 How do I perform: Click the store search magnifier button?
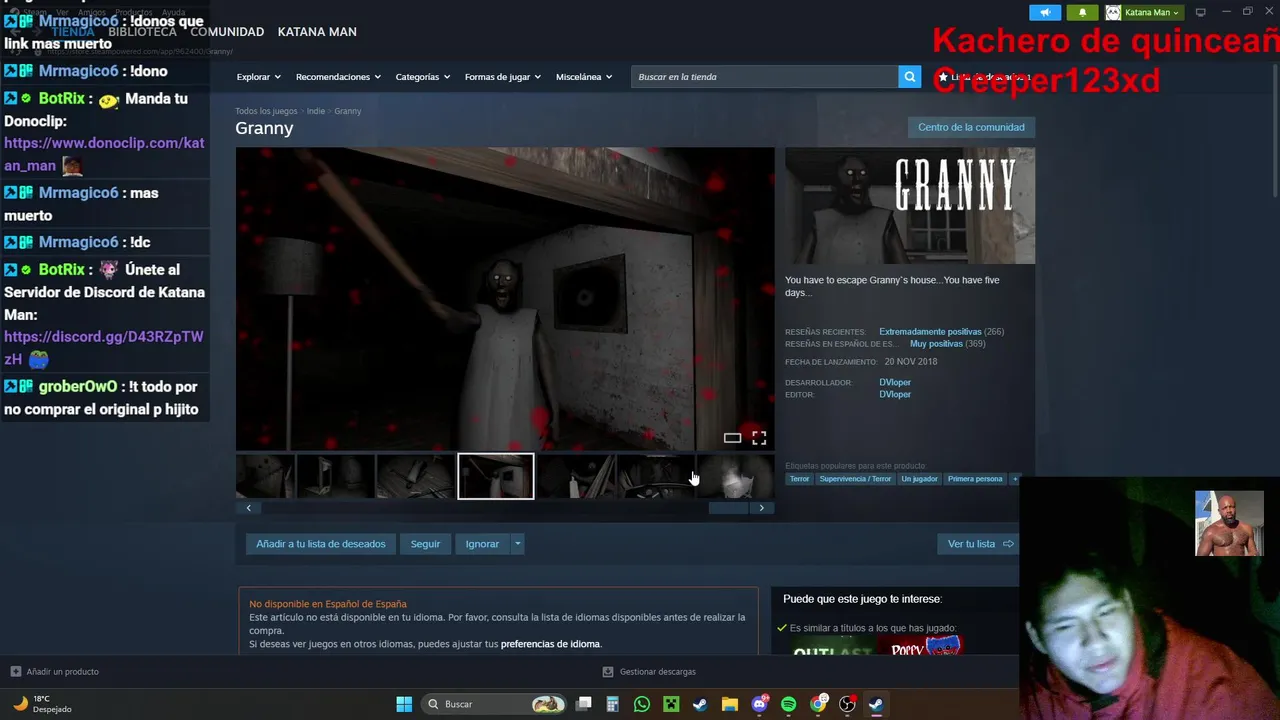[x=909, y=77]
